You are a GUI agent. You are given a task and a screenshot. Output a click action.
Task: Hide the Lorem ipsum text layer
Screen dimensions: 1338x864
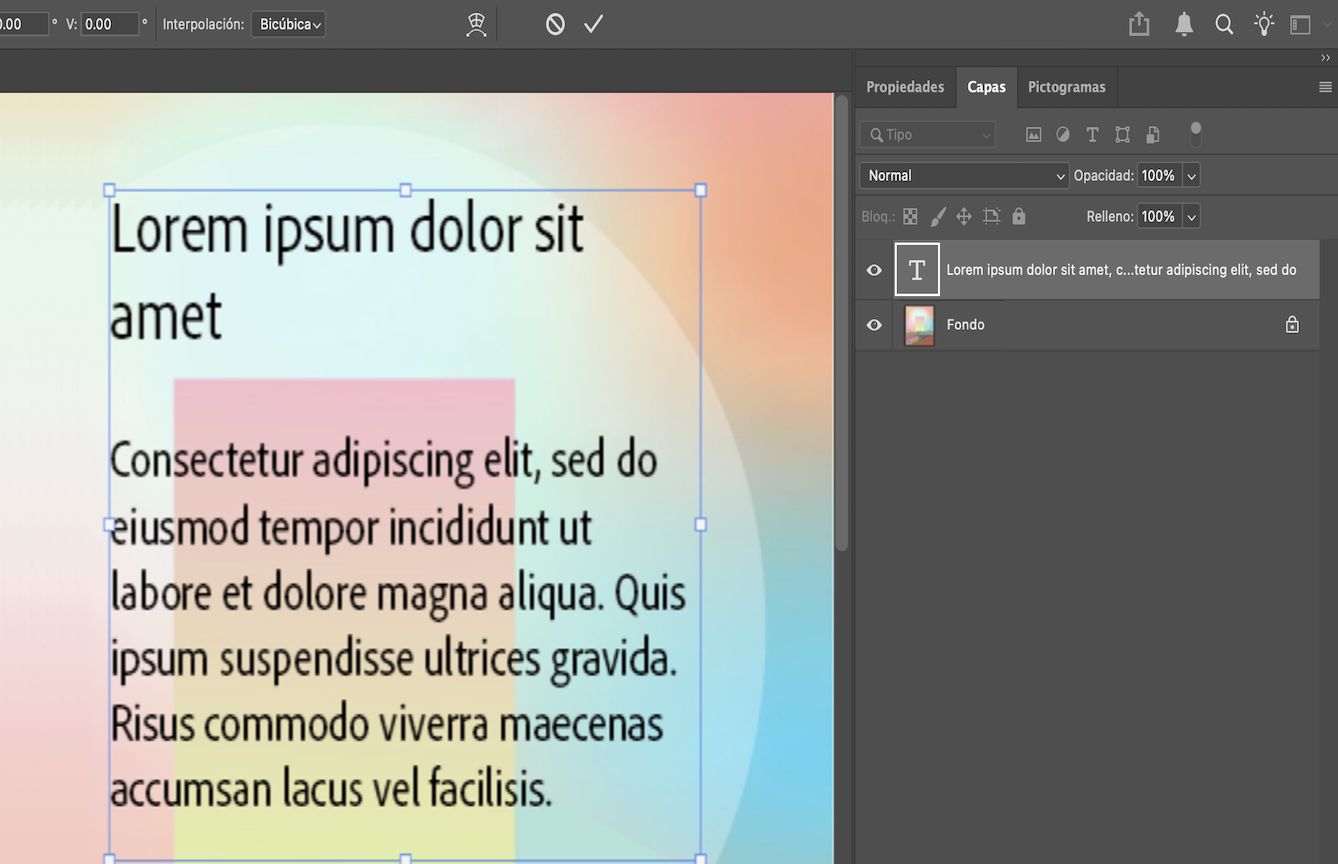tap(873, 269)
